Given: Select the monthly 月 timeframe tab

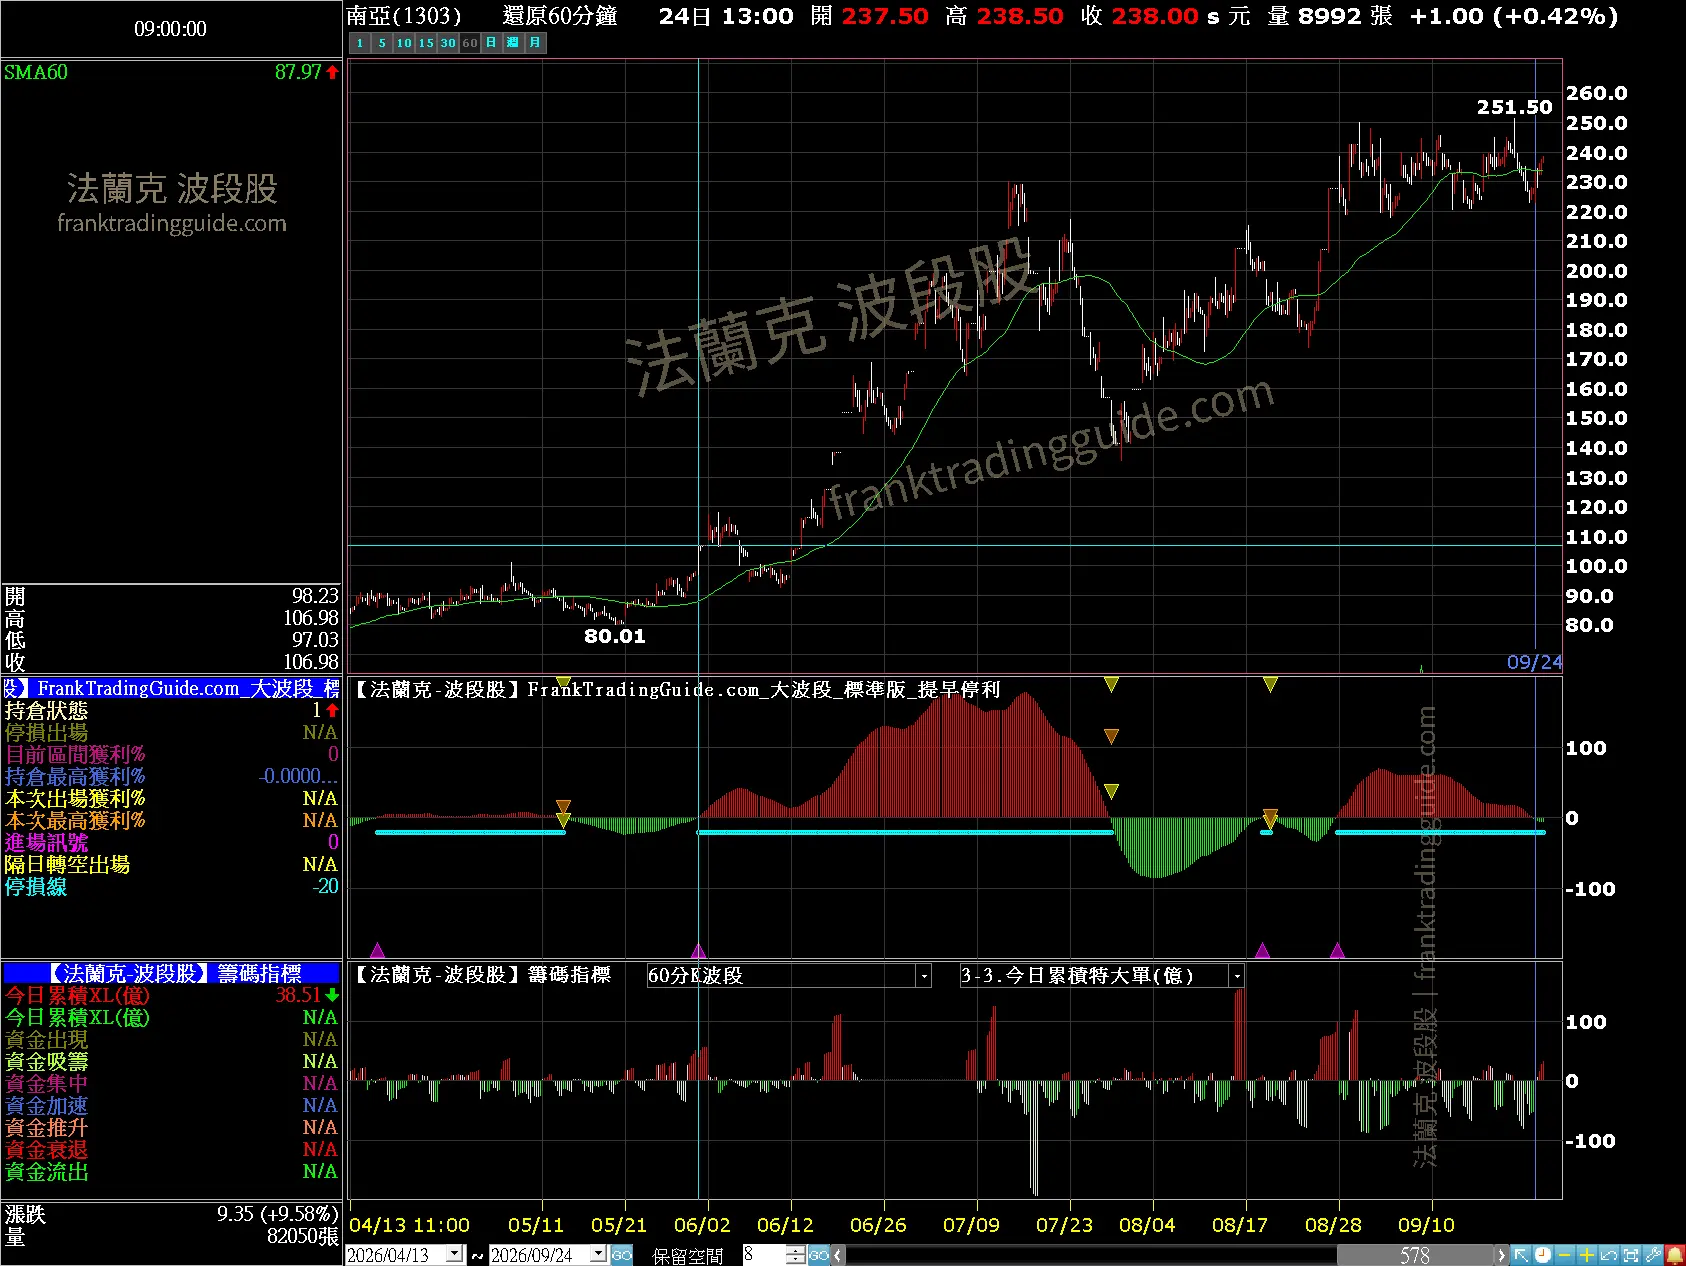Looking at the screenshot, I should pyautogui.click(x=535, y=43).
